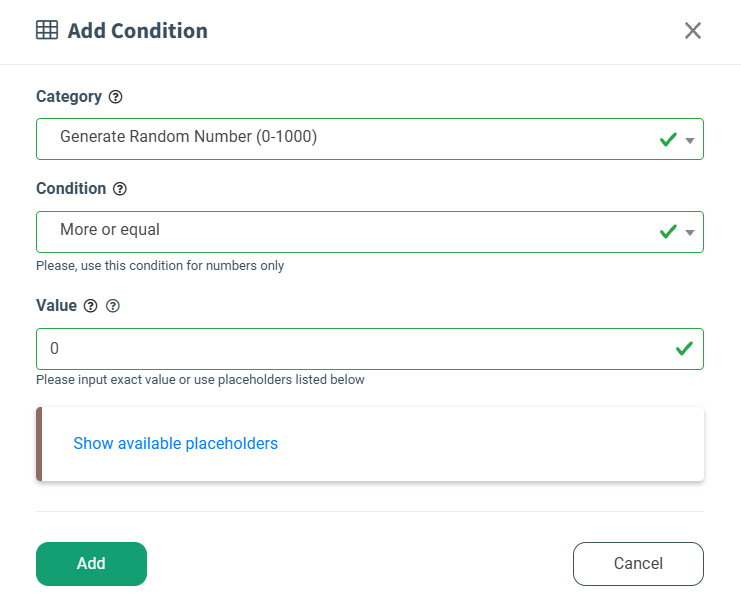The height and width of the screenshot is (612, 741).
Task: Open the help icon beside the Condition label
Action: tap(120, 189)
